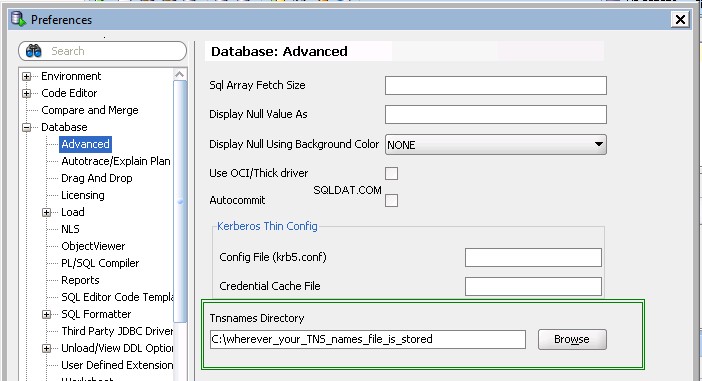Click the Credential Cache File field
The image size is (702, 381).
533,286
